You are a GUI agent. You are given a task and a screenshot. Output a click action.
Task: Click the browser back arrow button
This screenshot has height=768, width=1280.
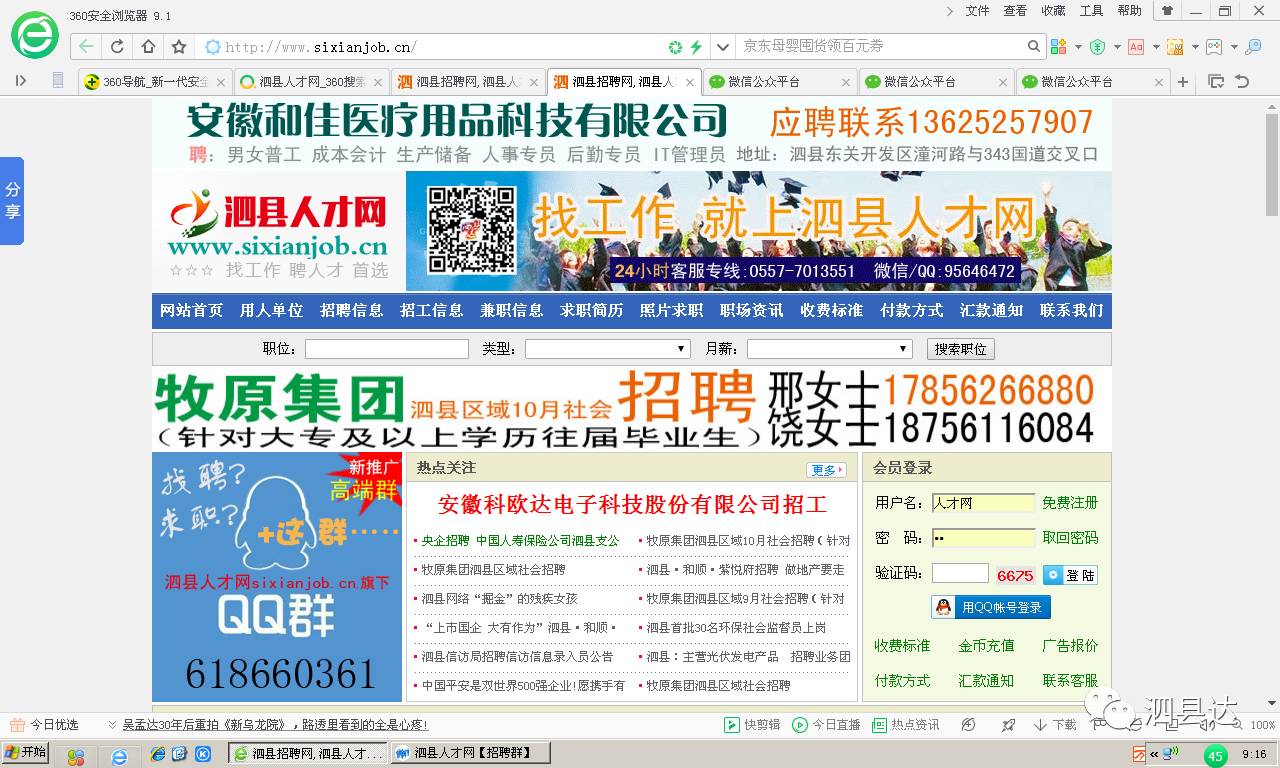tap(86, 46)
